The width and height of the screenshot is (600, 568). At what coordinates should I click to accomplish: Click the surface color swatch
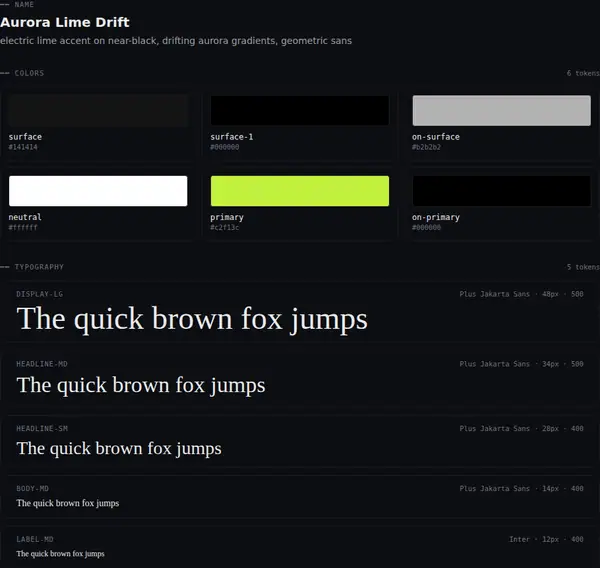98,111
